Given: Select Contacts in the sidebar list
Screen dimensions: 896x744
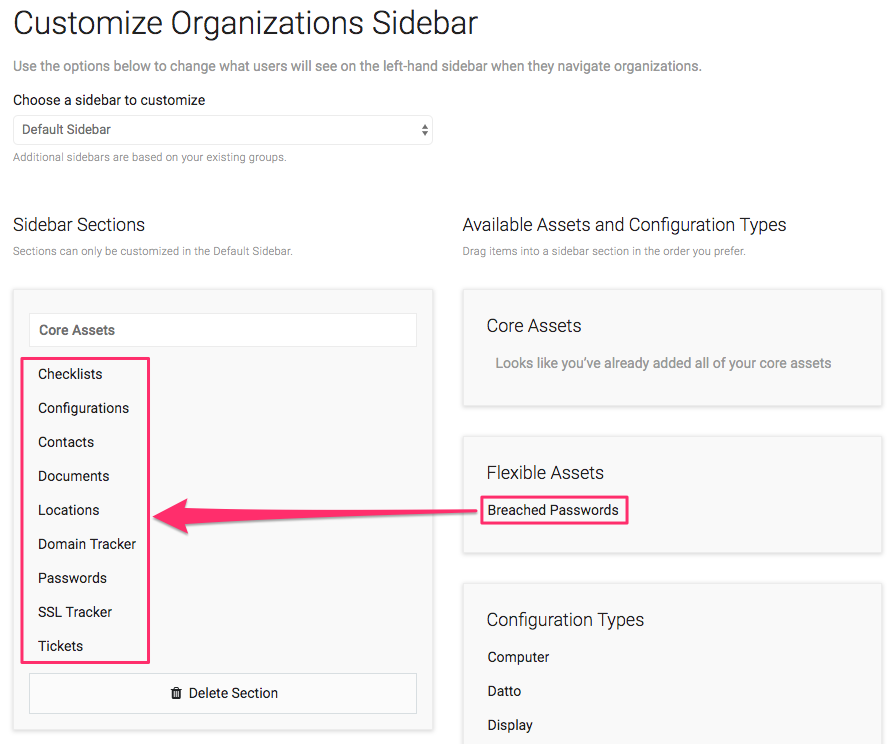Looking at the screenshot, I should 66,442.
